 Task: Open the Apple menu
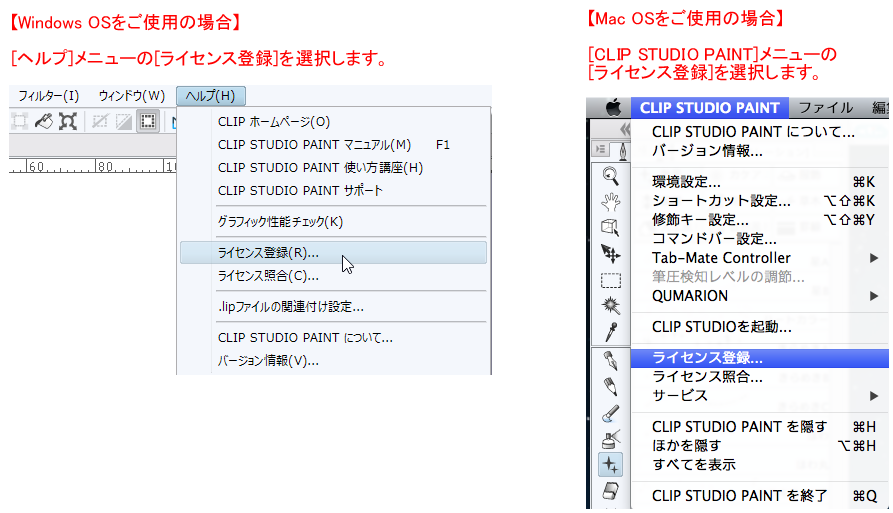613,108
